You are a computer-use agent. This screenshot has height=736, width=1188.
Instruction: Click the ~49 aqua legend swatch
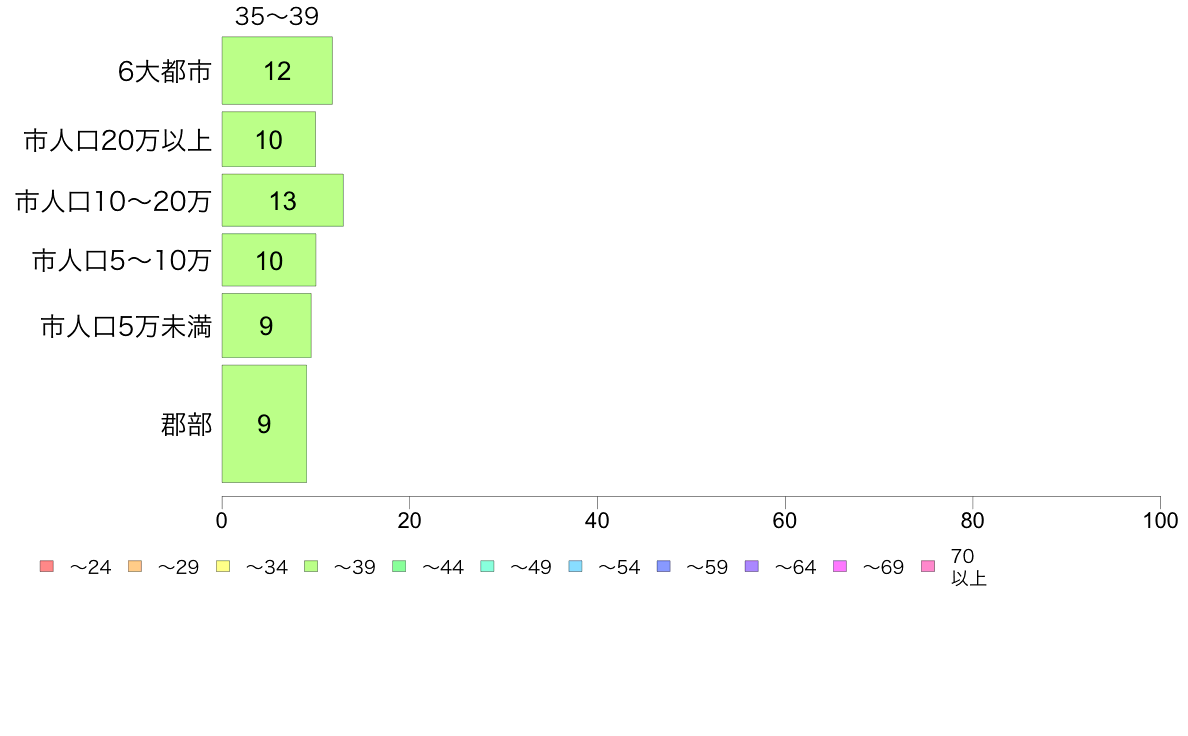(x=487, y=566)
